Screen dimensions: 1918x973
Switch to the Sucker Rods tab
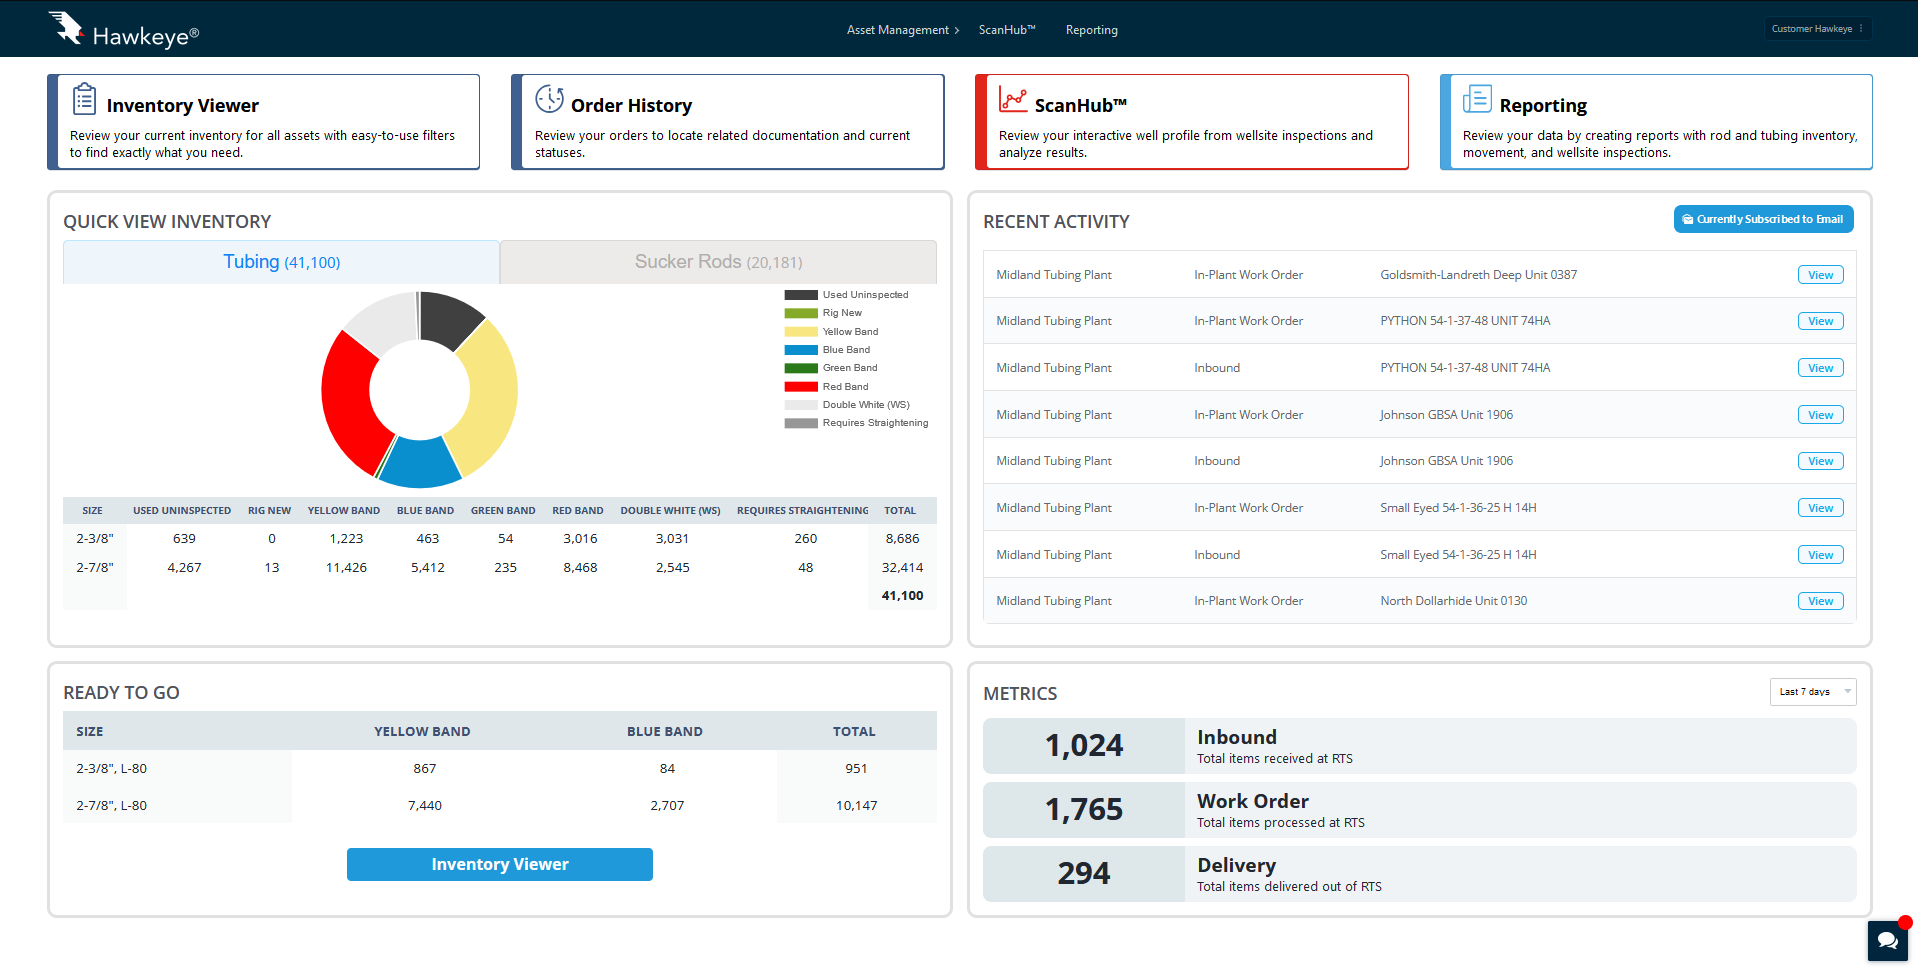point(718,262)
